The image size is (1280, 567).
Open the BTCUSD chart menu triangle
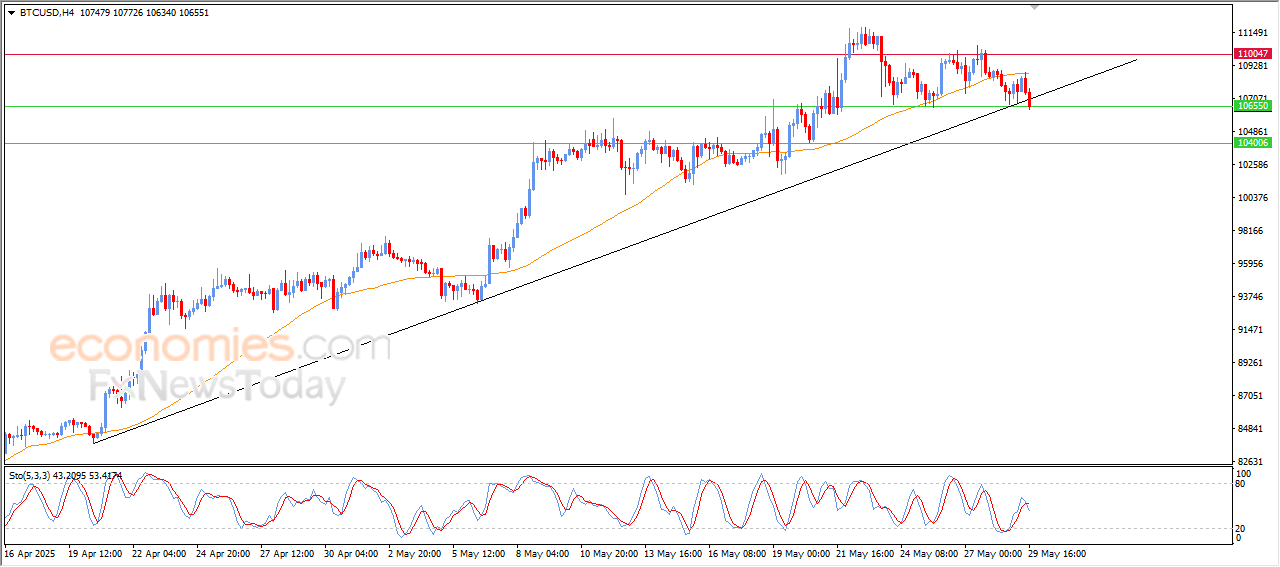(x=11, y=13)
